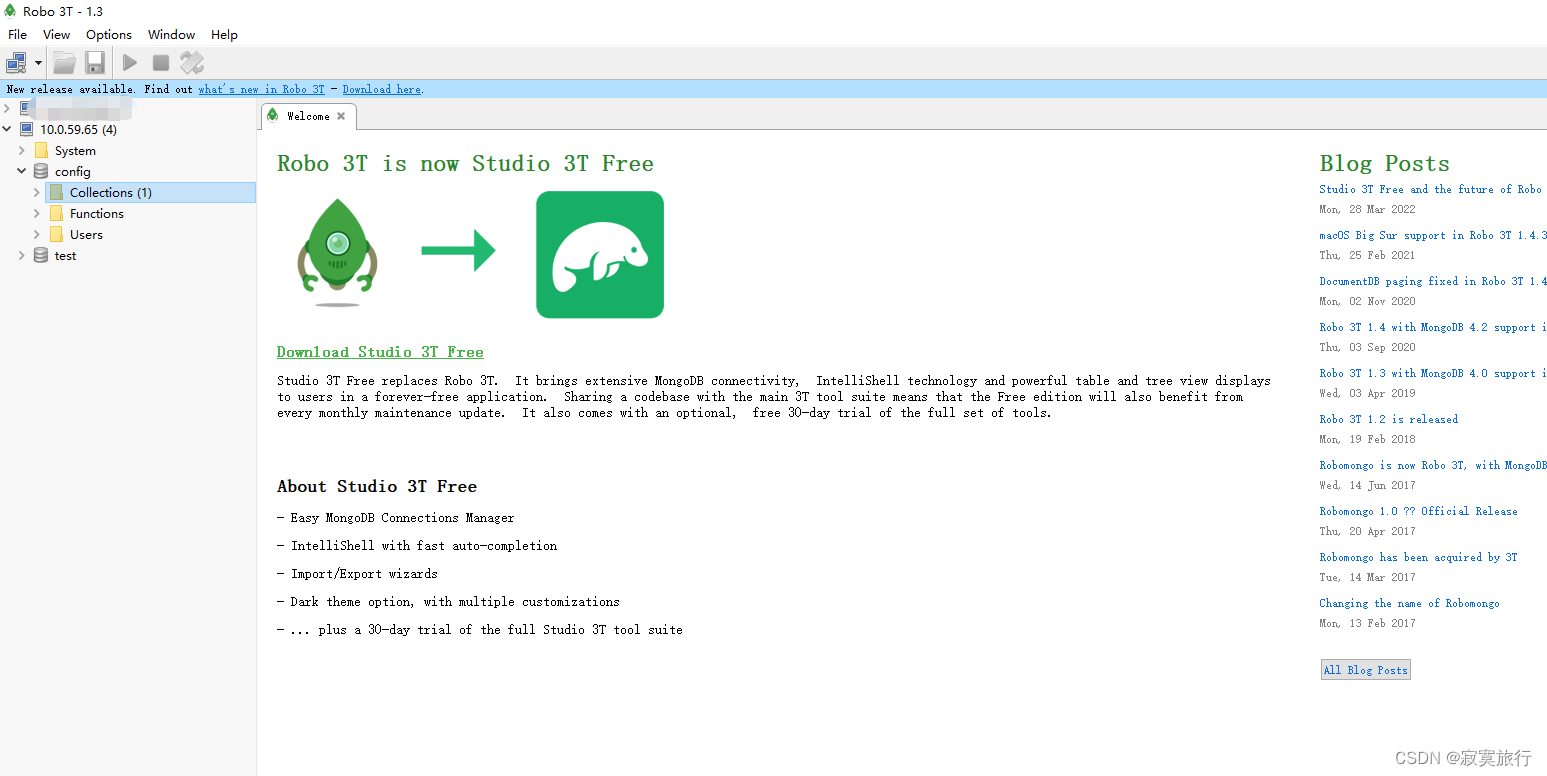This screenshot has width=1547, height=776.
Task: Open the File menu
Action: [17, 34]
